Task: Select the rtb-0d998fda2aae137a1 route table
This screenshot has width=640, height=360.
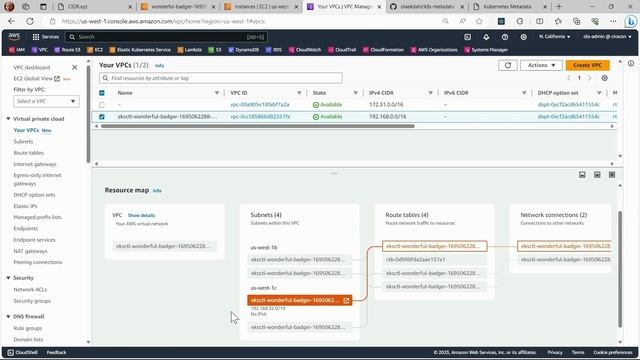Action: click(x=435, y=260)
